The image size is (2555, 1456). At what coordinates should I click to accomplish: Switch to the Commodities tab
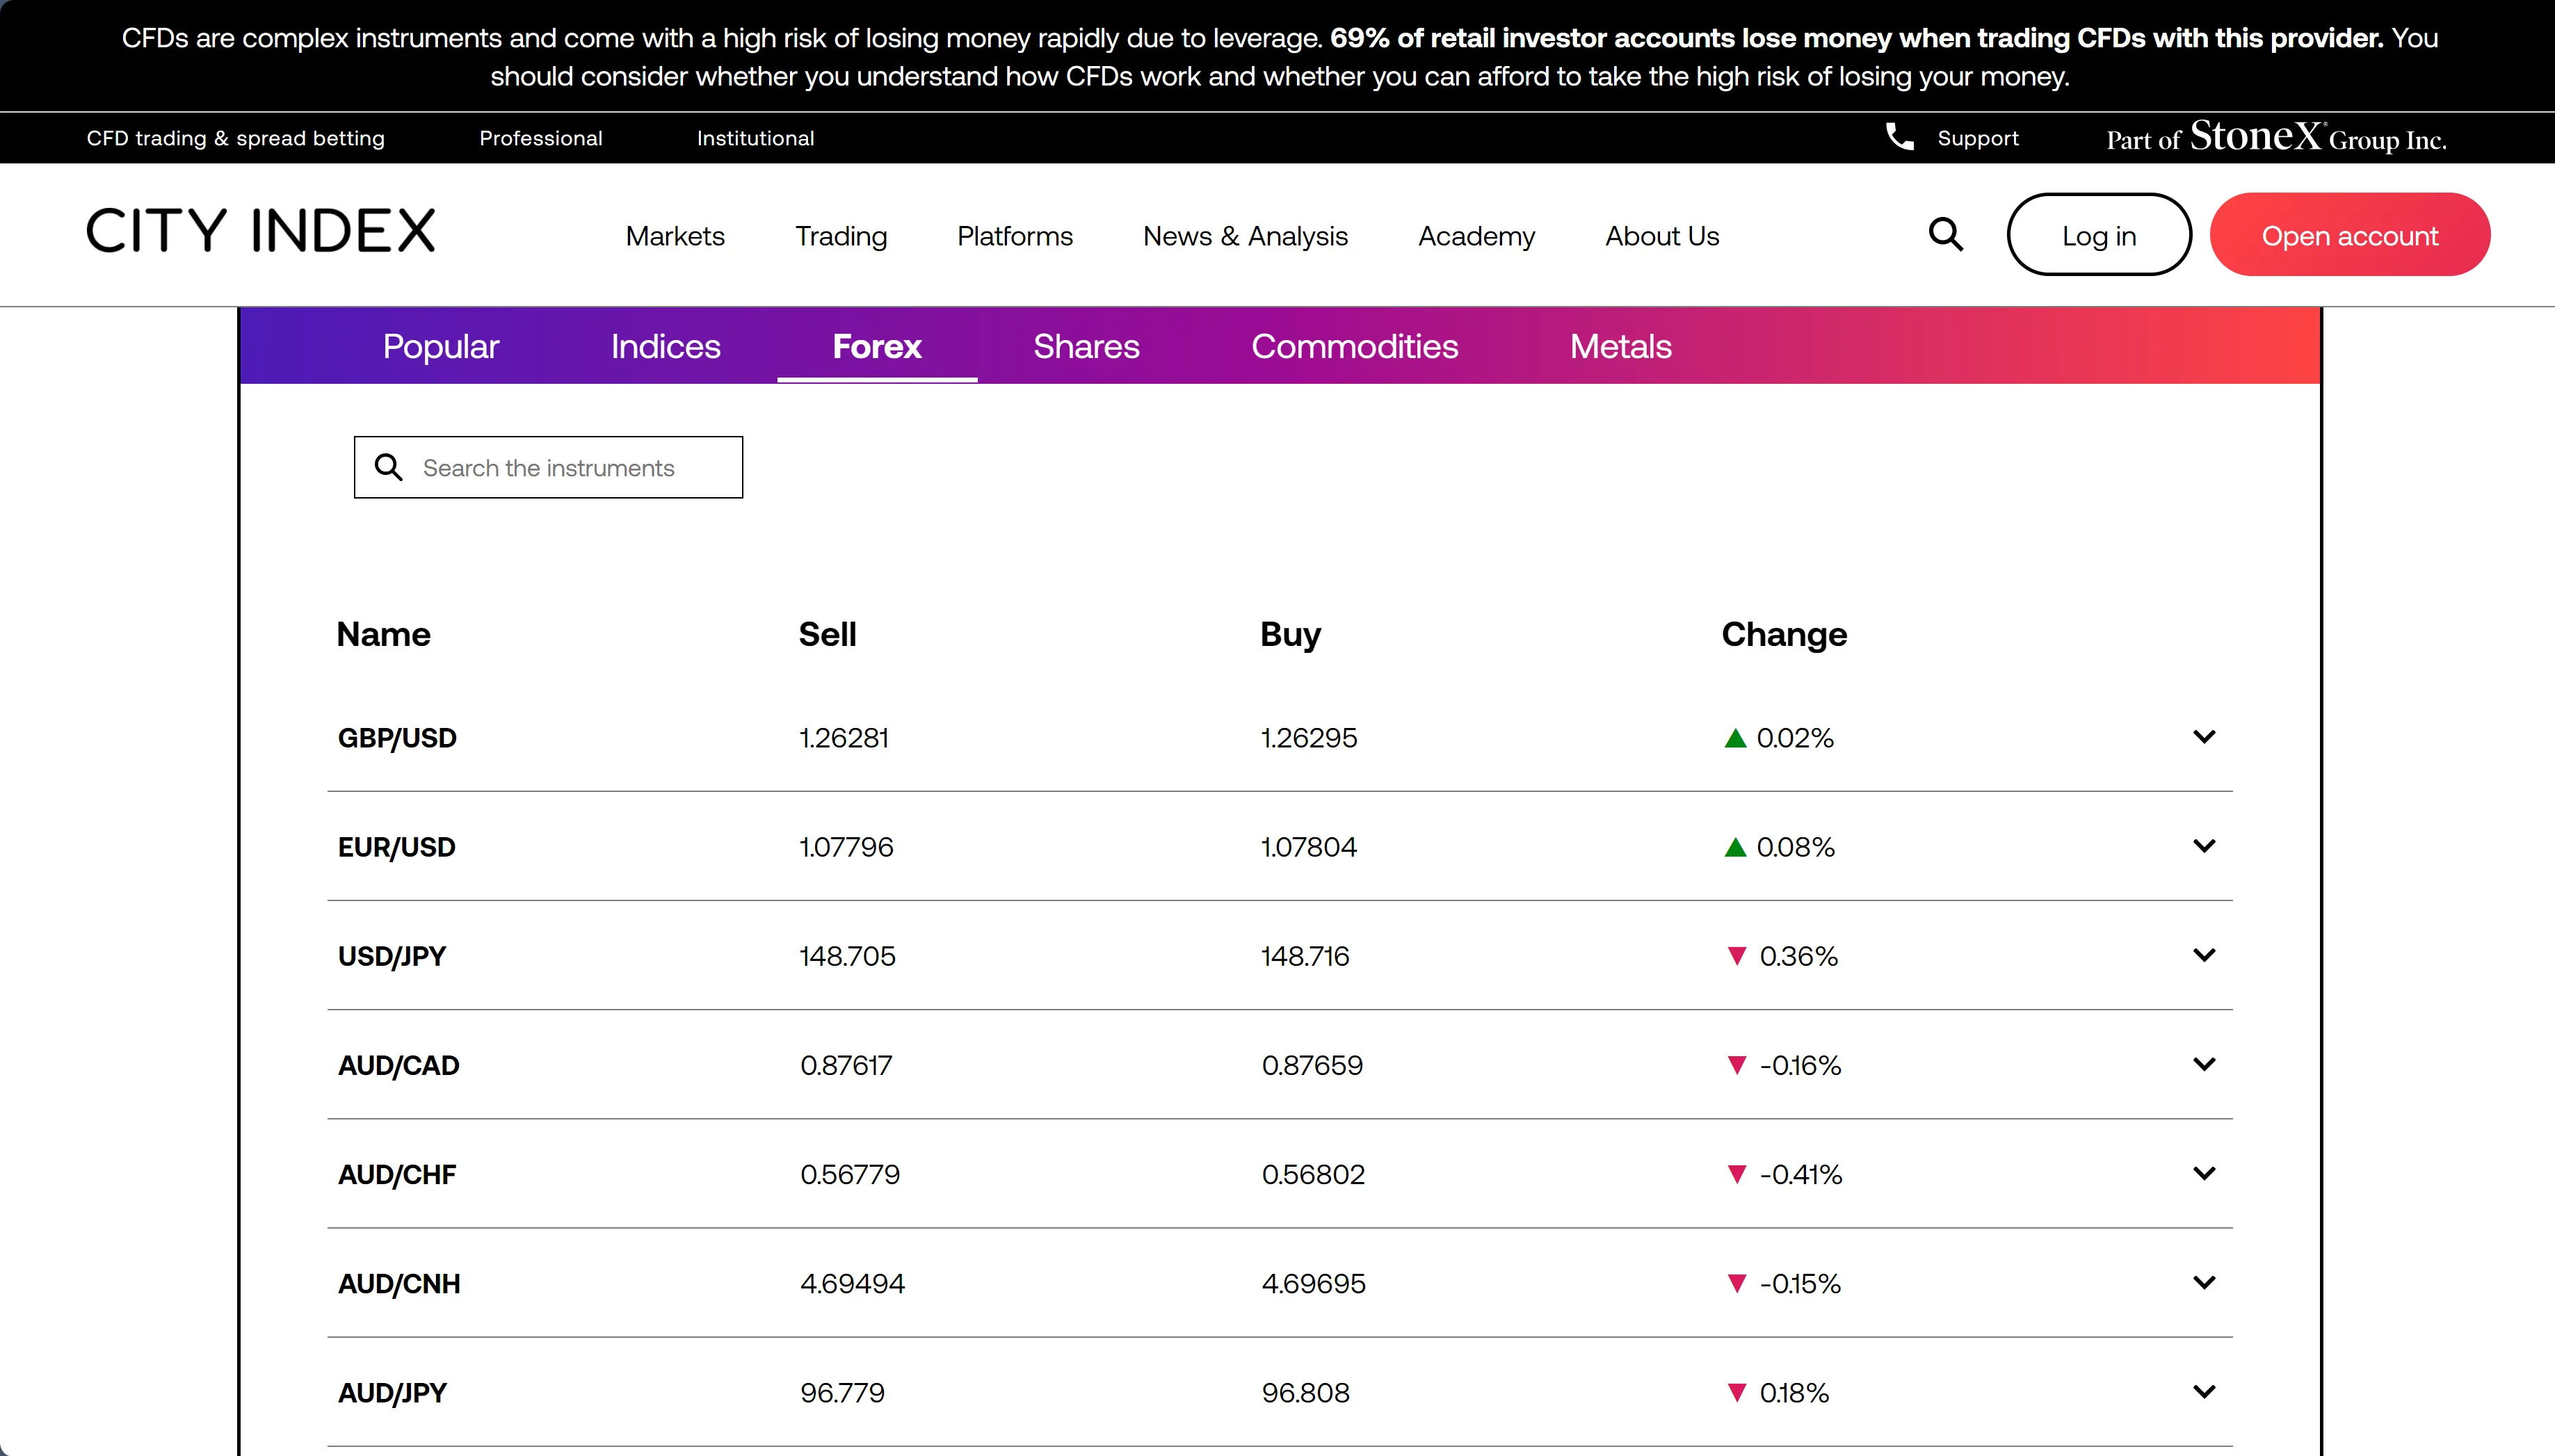(x=1354, y=346)
